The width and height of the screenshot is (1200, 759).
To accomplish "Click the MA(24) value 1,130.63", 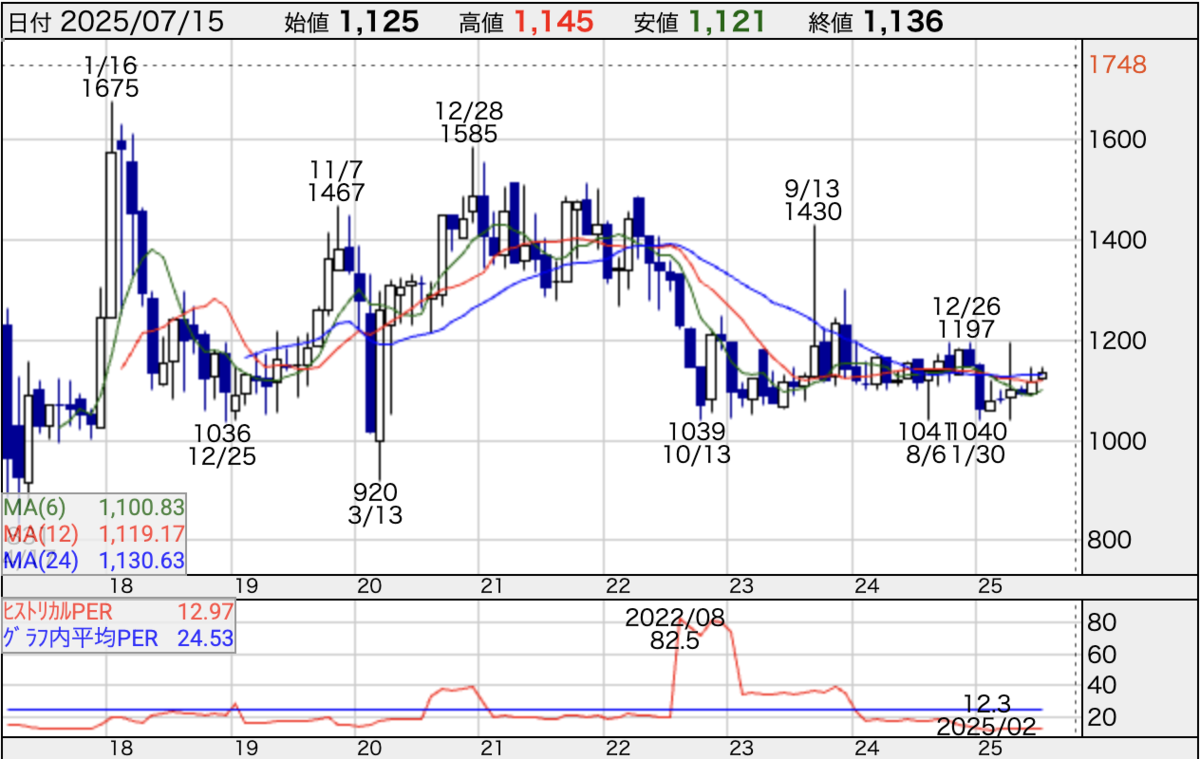I will pos(142,560).
